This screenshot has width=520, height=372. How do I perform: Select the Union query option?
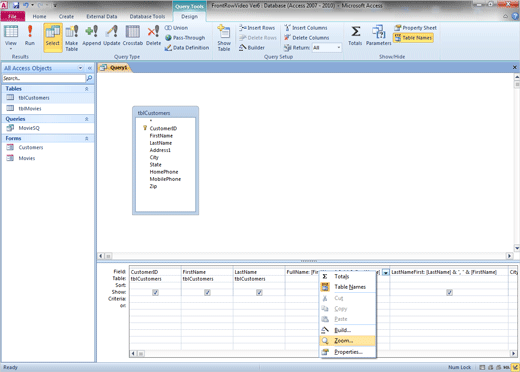[176, 28]
